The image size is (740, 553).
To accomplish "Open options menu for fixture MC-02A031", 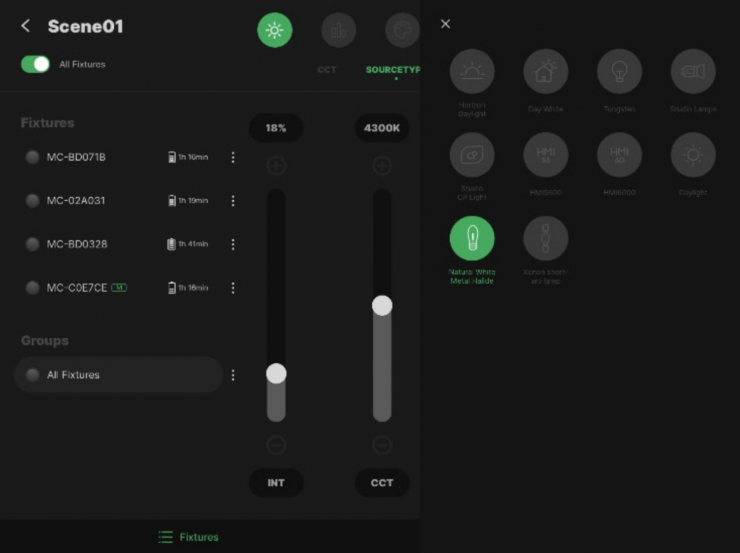I will point(233,201).
